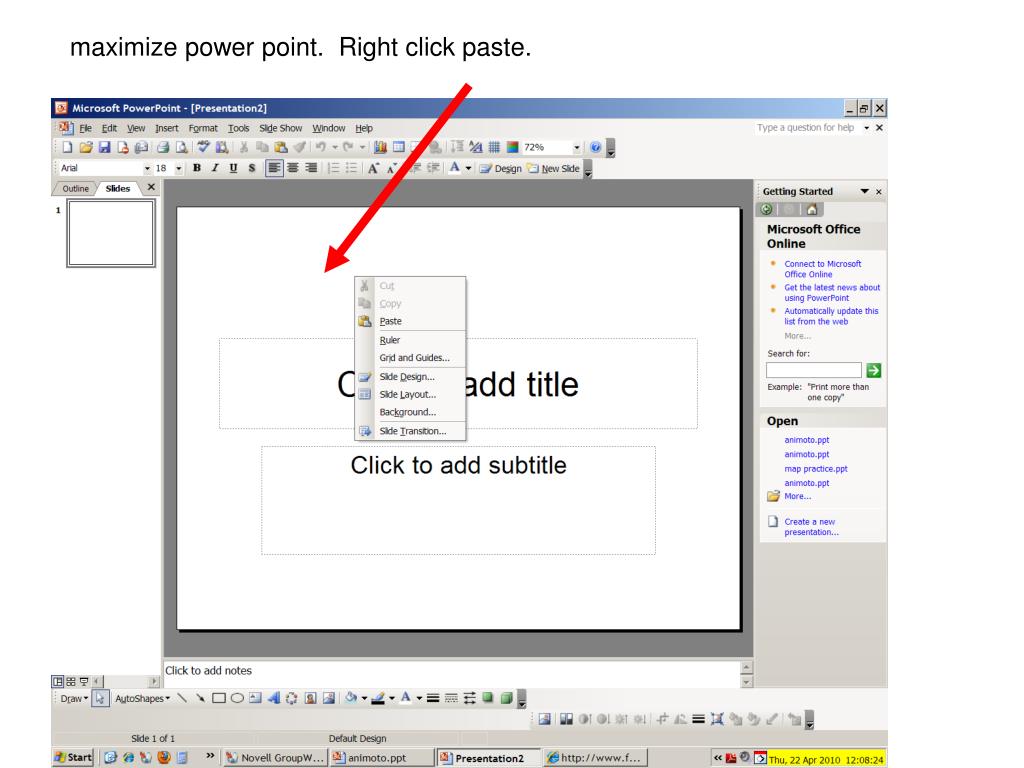Click the Fill Color paint bucket

351,698
